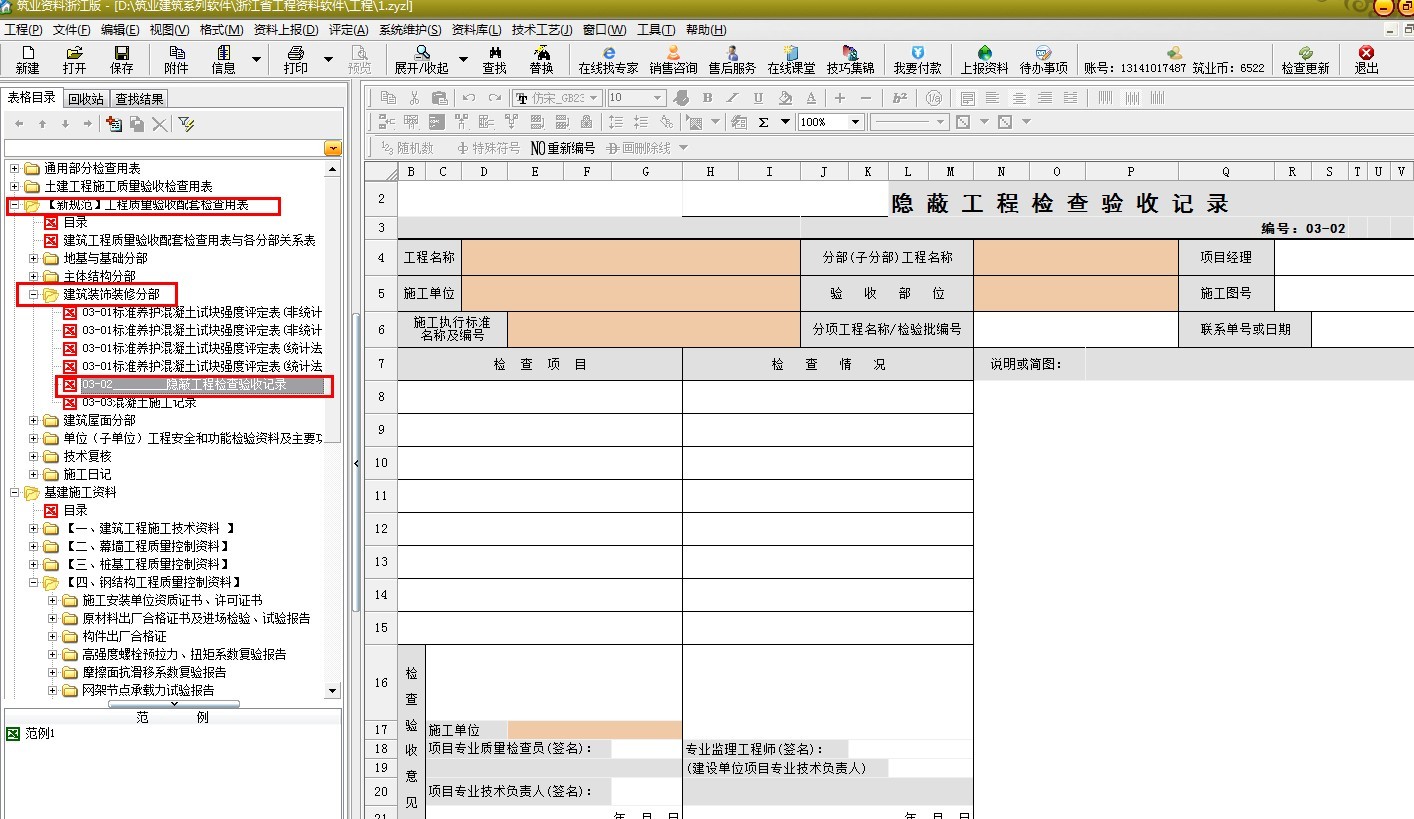Open the 附件 (Attachment) tool
The image size is (1414, 819).
tap(176, 59)
